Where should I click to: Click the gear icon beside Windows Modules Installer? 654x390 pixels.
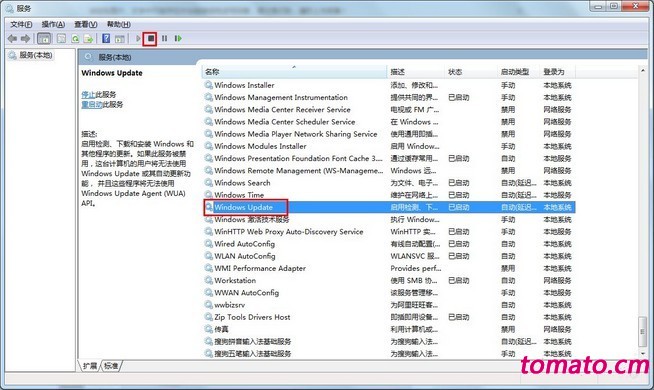pyautogui.click(x=208, y=146)
